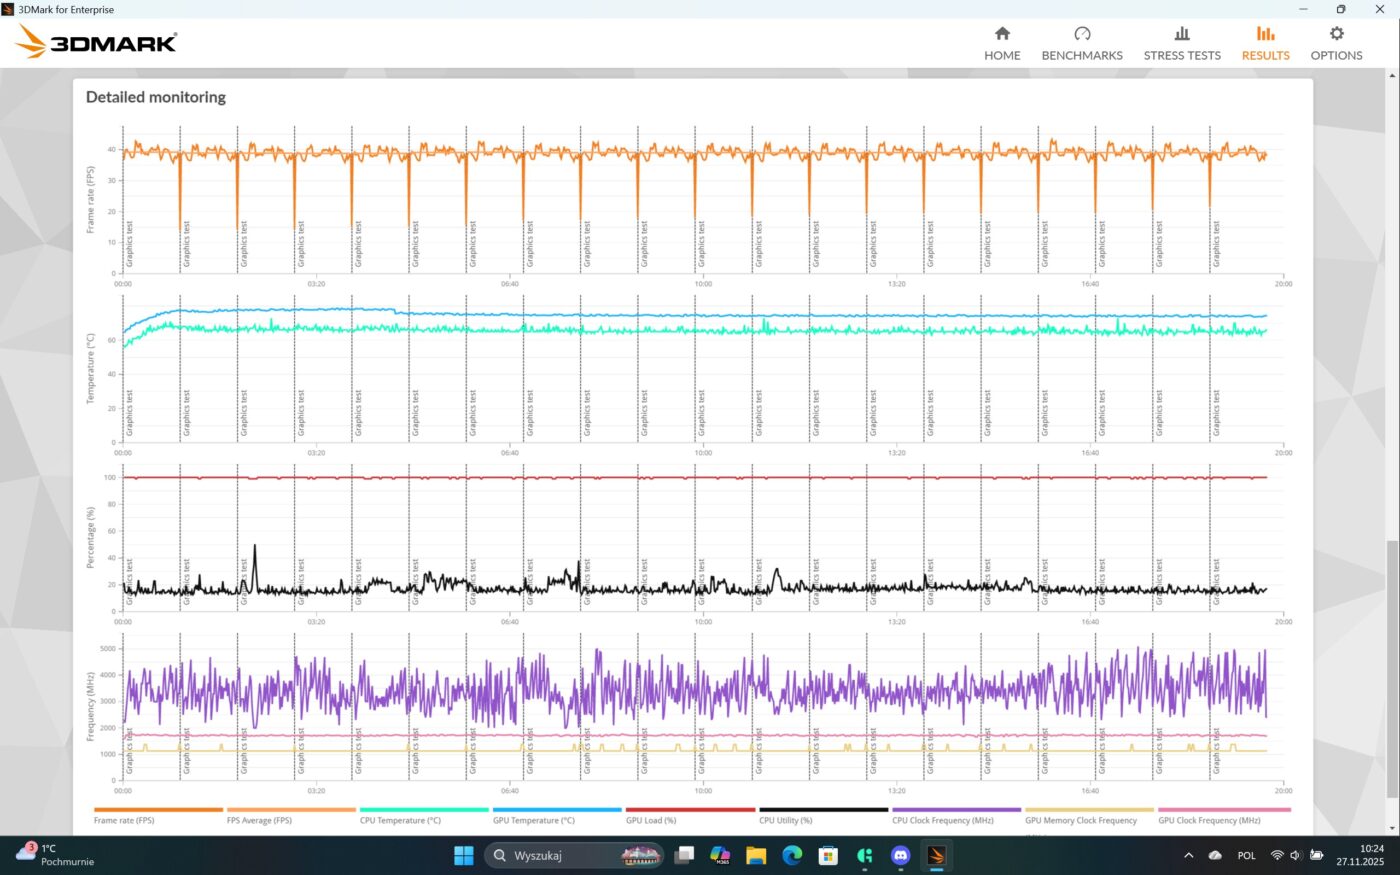Viewport: 1400px width, 875px height.
Task: Click the 3DMark logo
Action: pyautogui.click(x=97, y=42)
